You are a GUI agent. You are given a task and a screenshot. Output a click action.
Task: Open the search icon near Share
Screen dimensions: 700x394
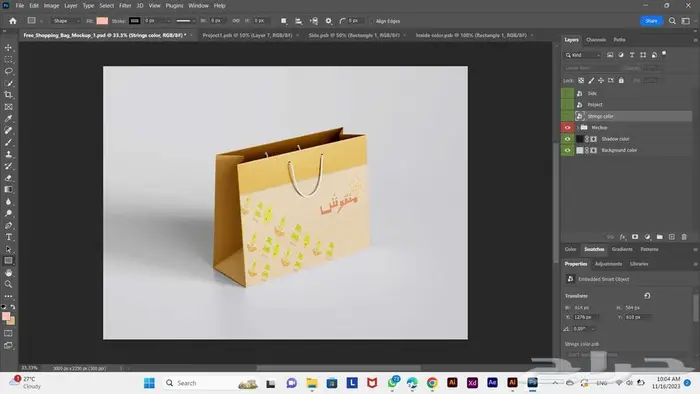click(672, 21)
